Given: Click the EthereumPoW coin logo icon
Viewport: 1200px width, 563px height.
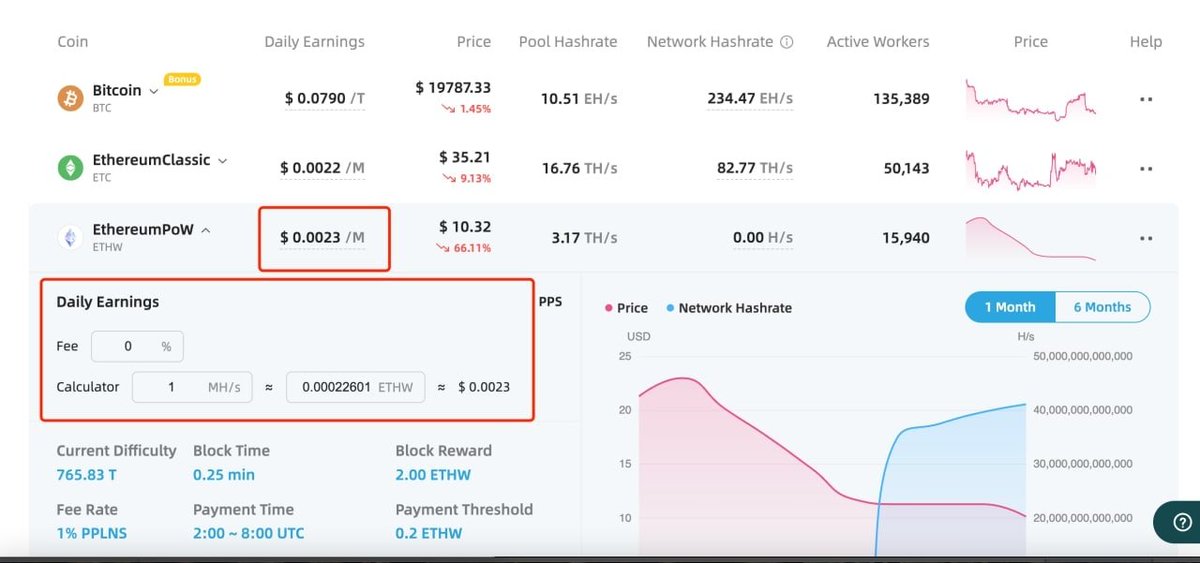Looking at the screenshot, I should coord(70,237).
